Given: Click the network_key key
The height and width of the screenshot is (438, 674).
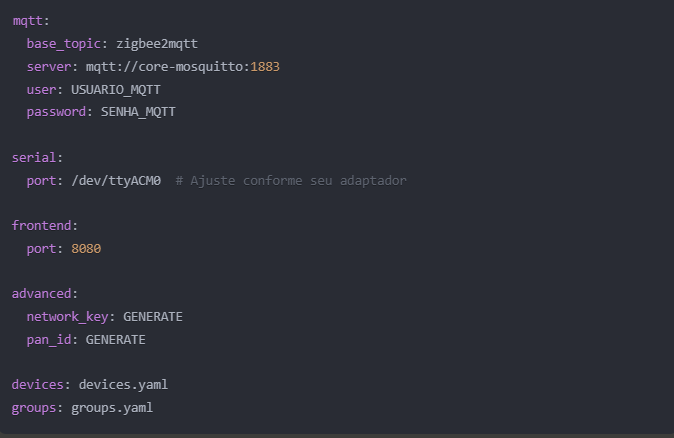Looking at the screenshot, I should click(x=67, y=317).
